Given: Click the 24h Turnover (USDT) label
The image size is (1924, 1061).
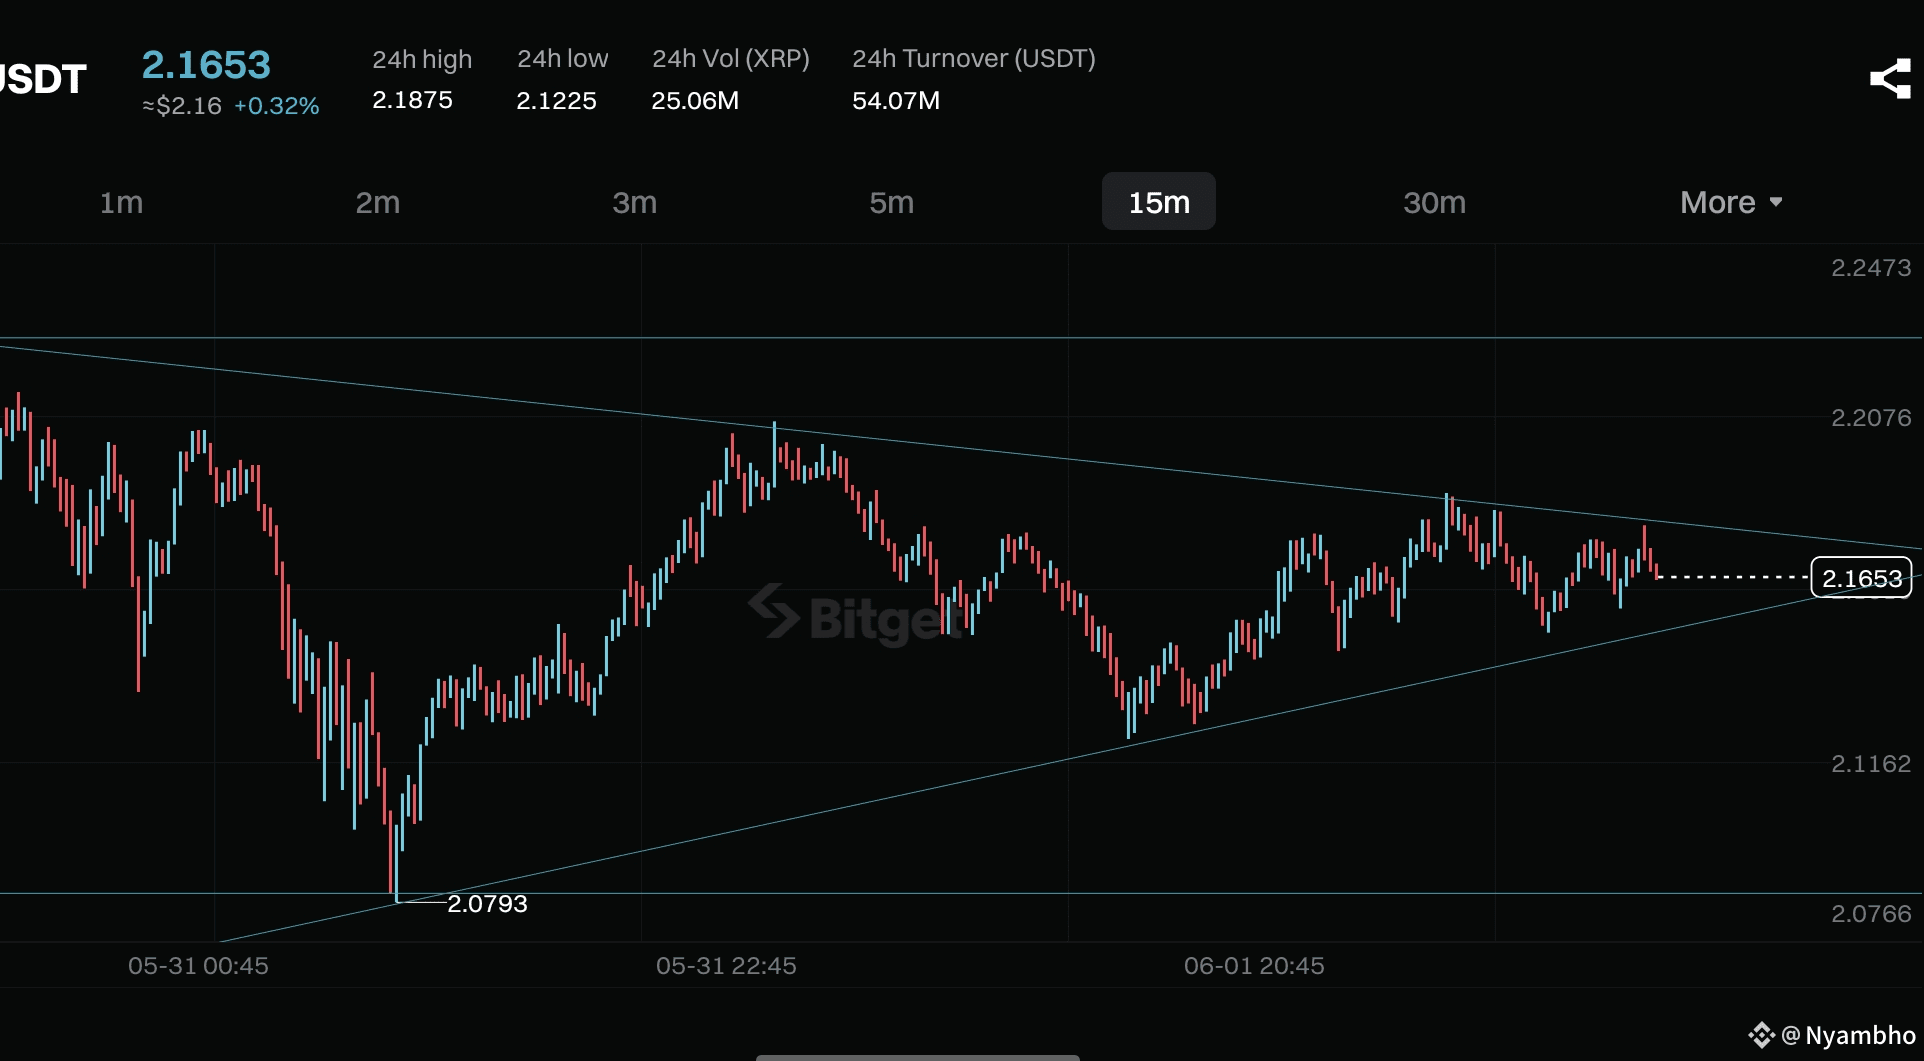Looking at the screenshot, I should [x=974, y=59].
